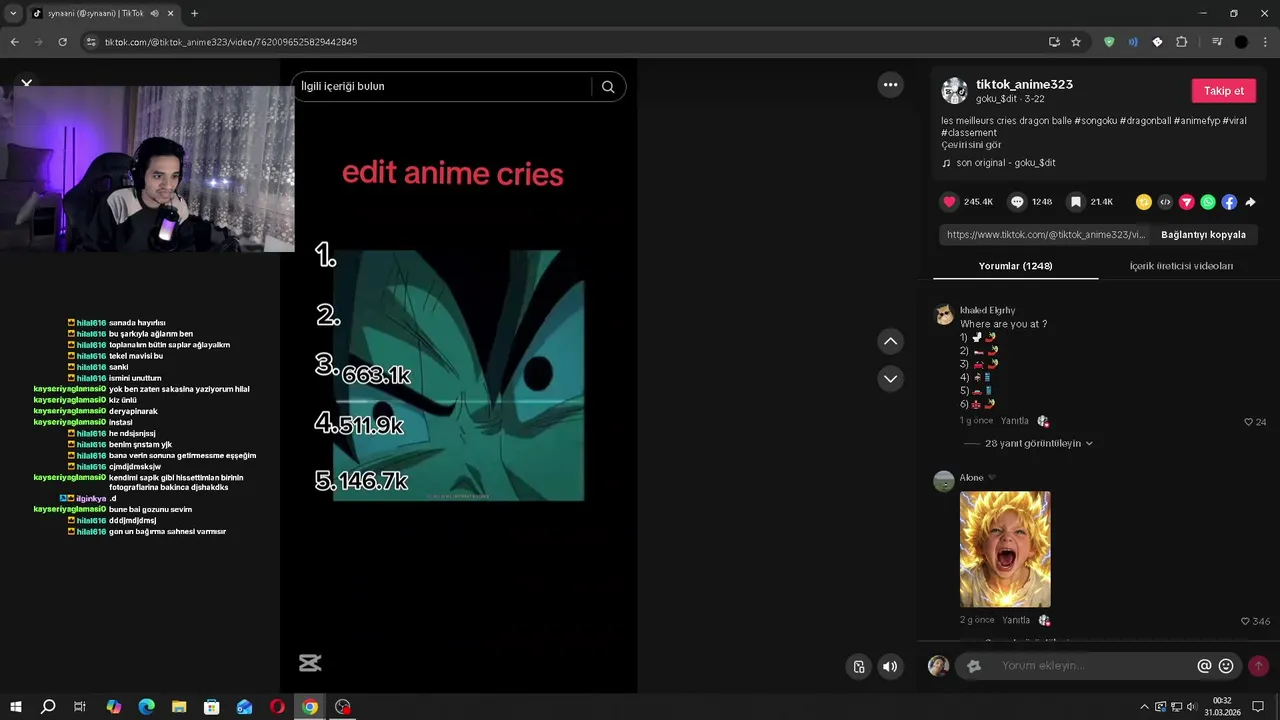This screenshot has height=720, width=1280.
Task: Click the site info icon in the address bar
Action: point(91,42)
